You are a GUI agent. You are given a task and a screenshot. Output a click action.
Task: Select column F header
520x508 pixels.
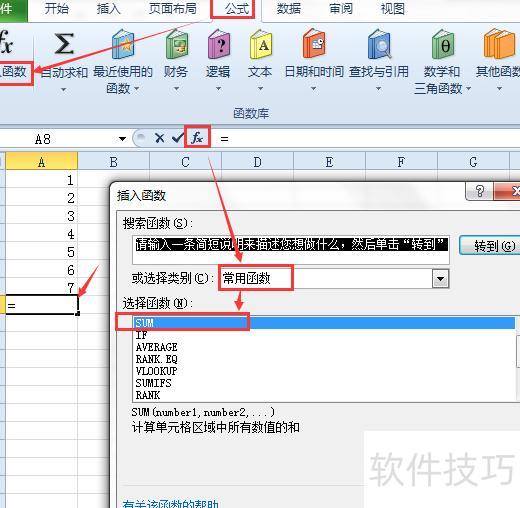(x=401, y=162)
